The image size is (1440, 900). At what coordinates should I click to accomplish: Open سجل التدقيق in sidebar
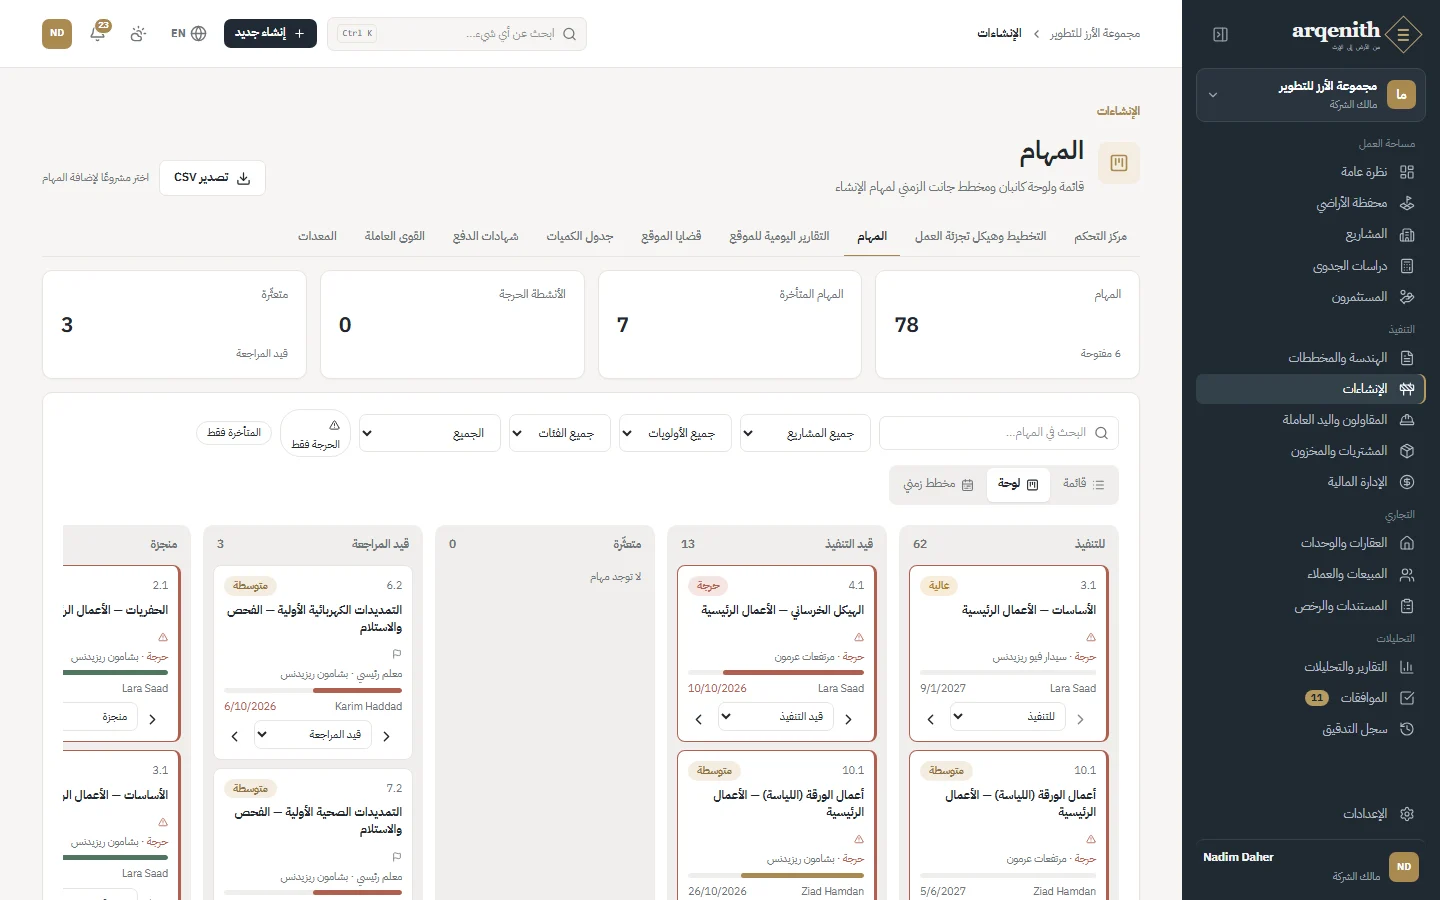click(1311, 729)
